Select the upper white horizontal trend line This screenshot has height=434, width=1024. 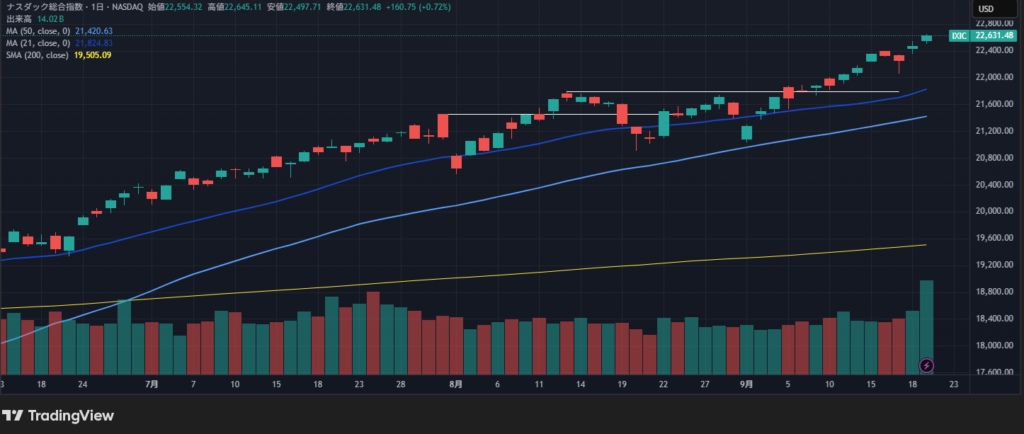click(730, 92)
